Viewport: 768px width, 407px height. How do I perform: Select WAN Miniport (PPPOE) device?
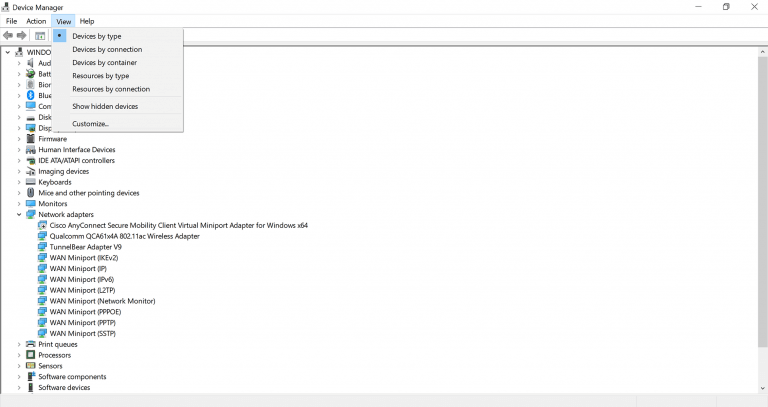(x=85, y=312)
